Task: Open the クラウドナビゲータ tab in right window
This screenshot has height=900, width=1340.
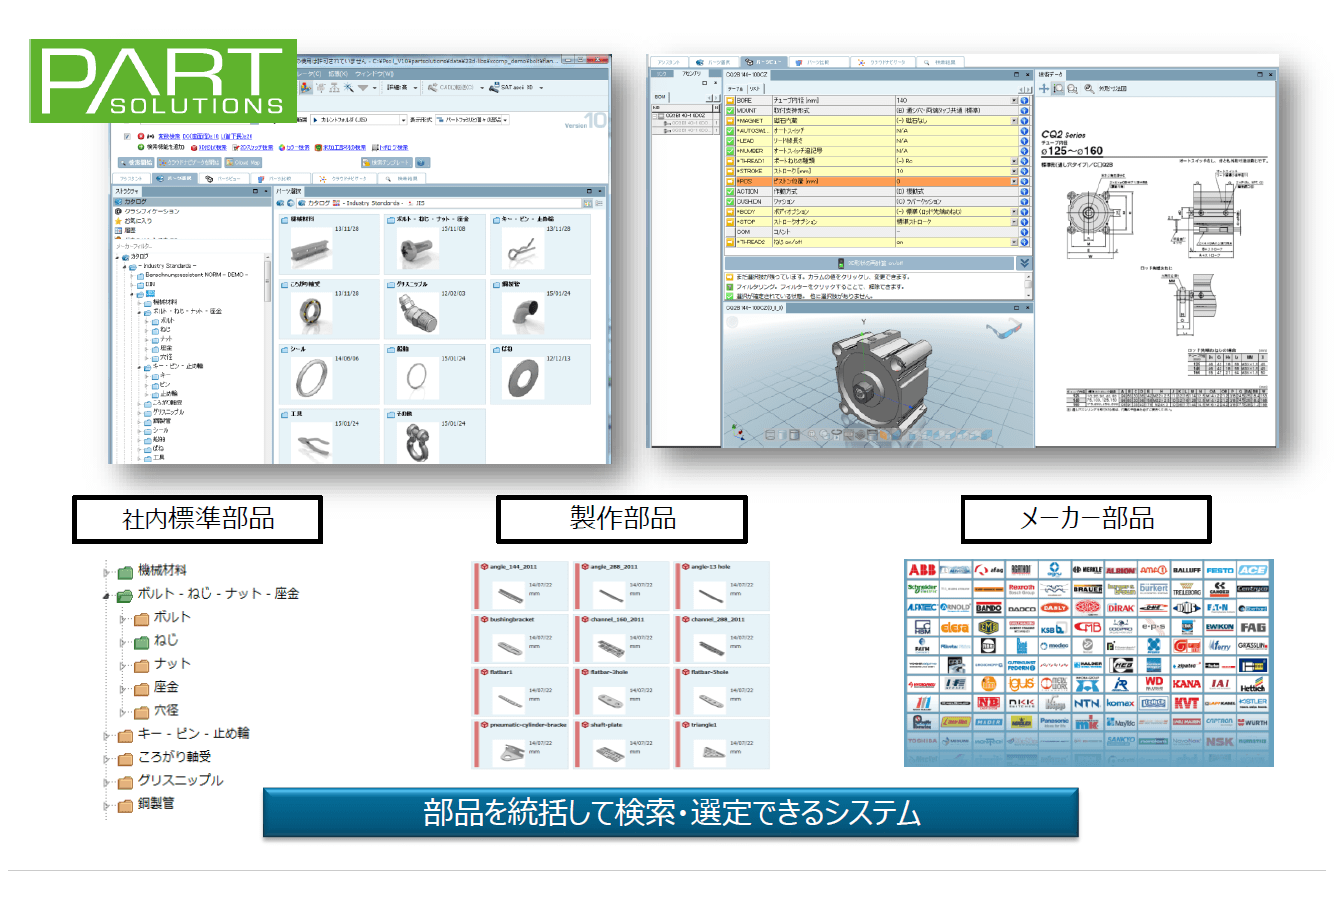Action: 881,62
